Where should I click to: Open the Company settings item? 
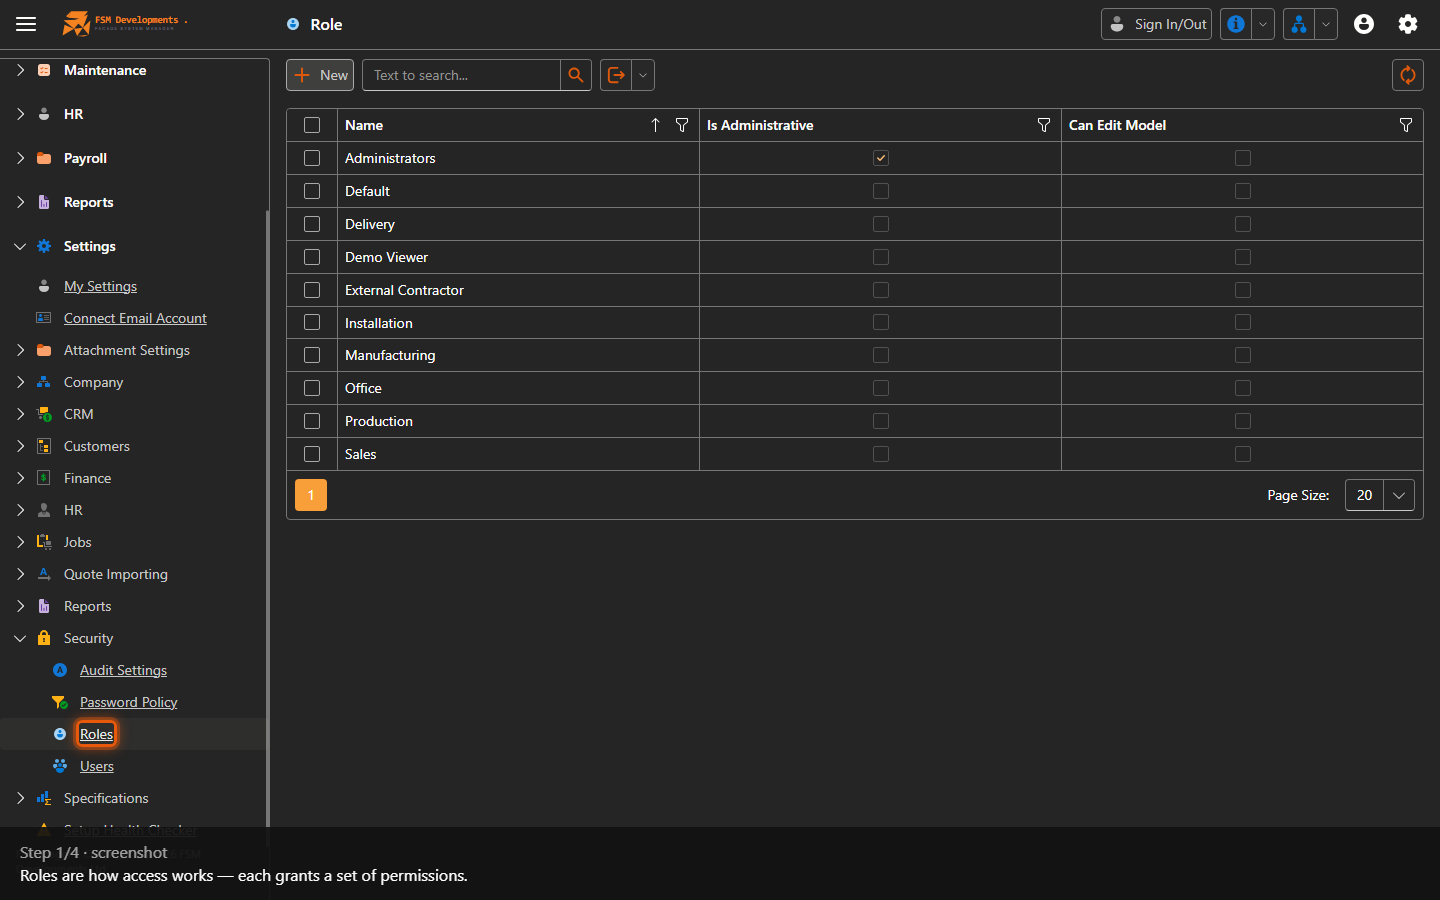[x=94, y=382]
